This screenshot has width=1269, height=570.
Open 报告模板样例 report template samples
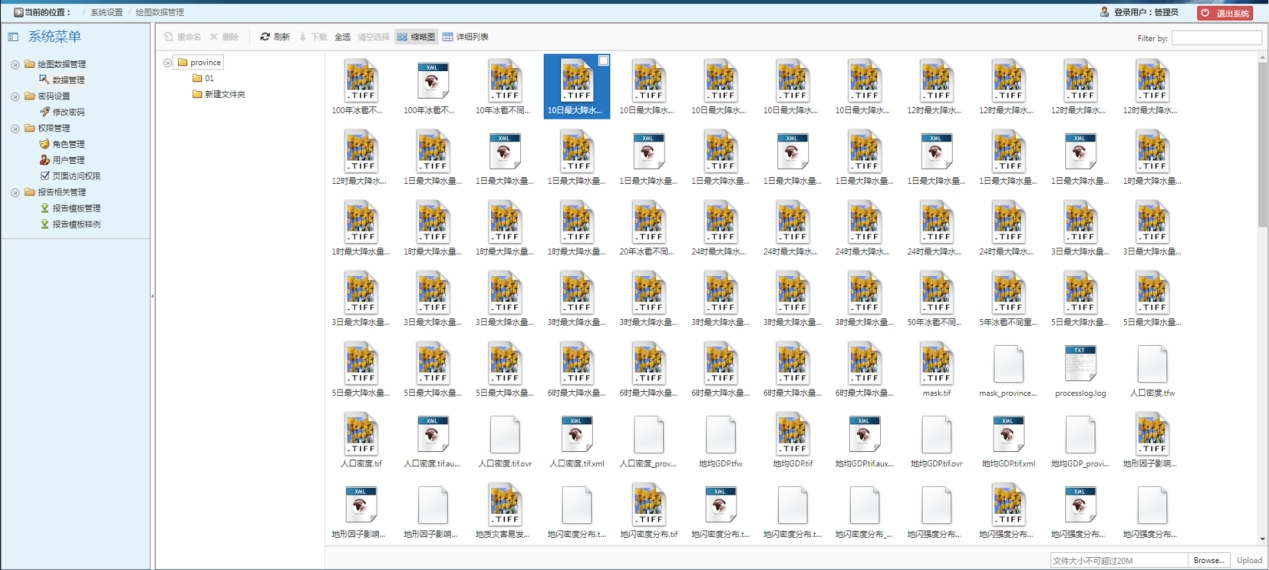coord(76,224)
